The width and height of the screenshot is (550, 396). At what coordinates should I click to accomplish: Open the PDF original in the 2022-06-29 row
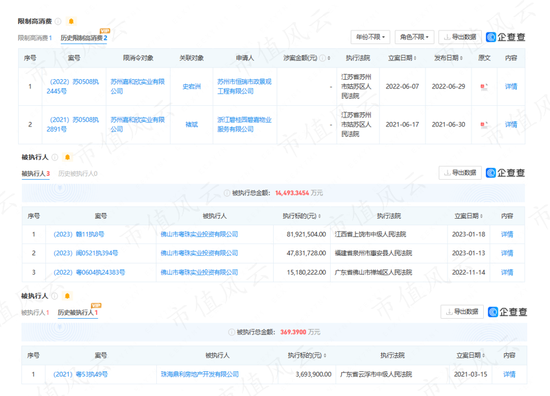click(484, 87)
